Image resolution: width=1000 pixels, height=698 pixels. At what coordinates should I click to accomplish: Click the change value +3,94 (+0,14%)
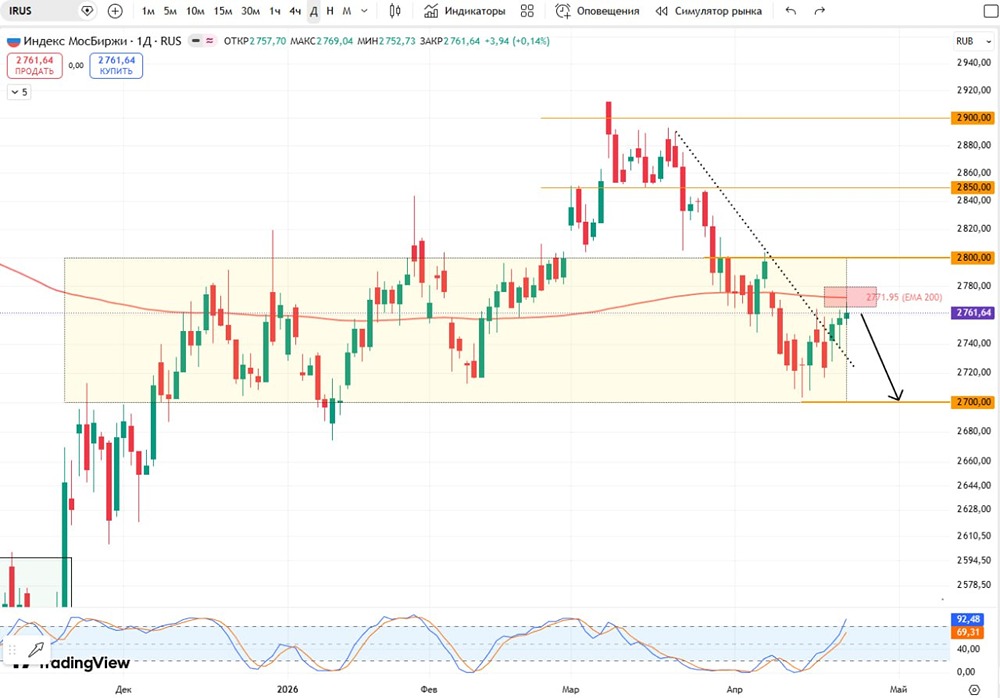[x=517, y=41]
